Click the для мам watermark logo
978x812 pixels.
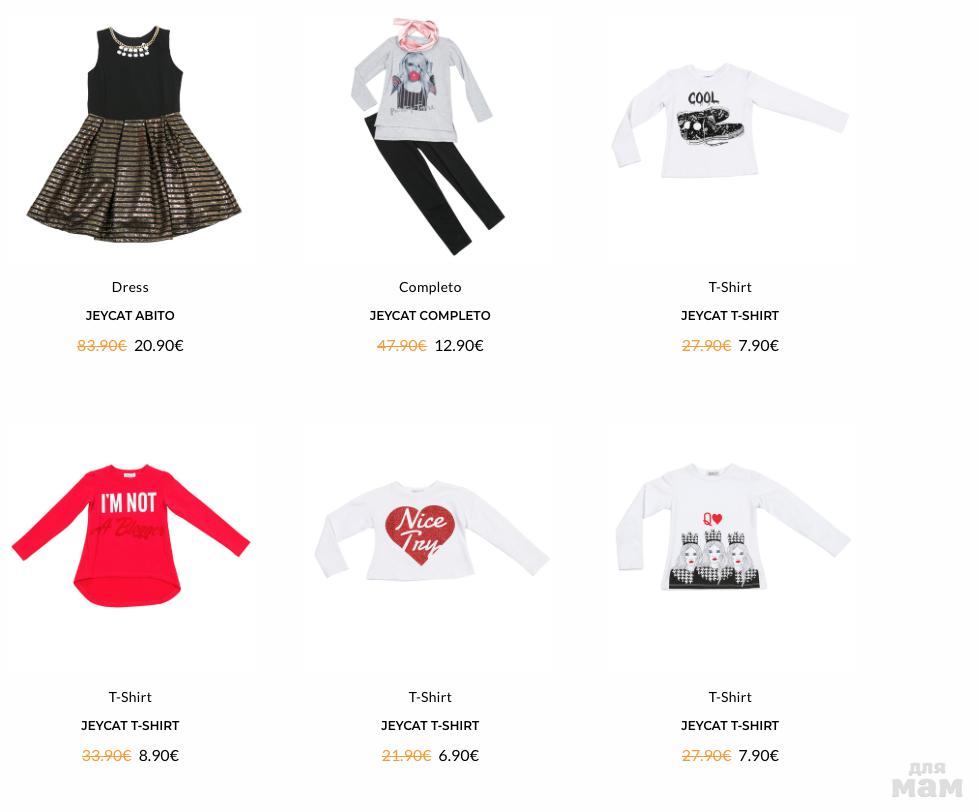(x=927, y=780)
